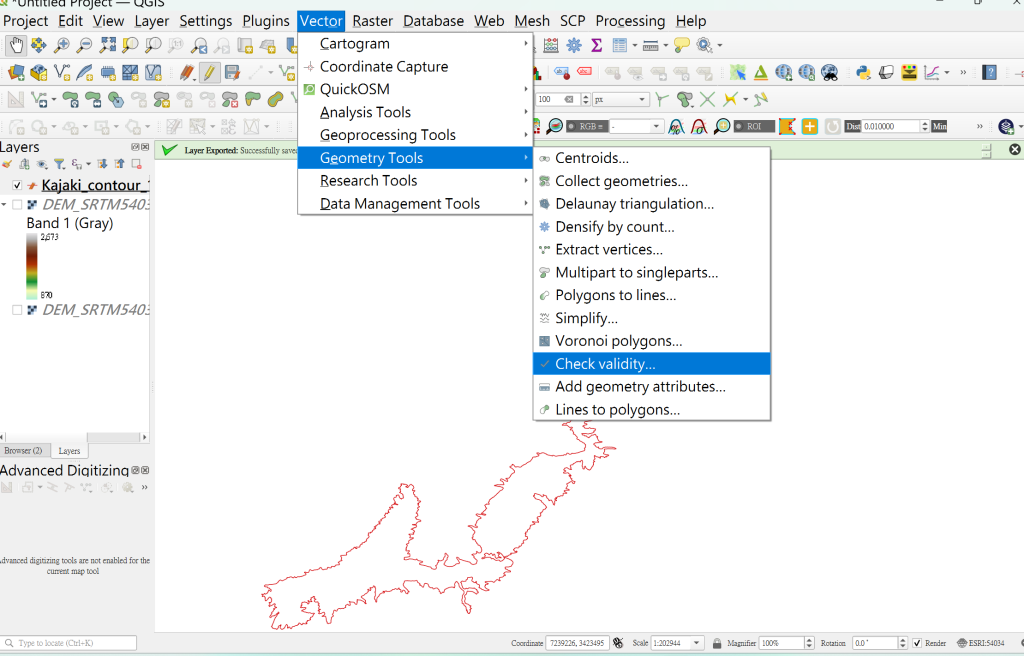This screenshot has width=1024, height=656.
Task: Enable the bottom DEM_SRTM layer checkbox
Action: coord(17,310)
